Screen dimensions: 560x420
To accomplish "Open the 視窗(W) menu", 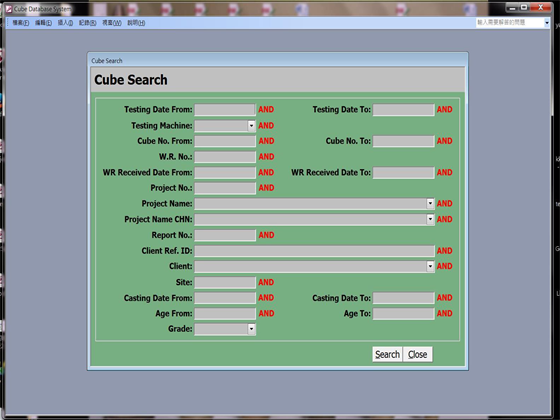I will coord(112,23).
